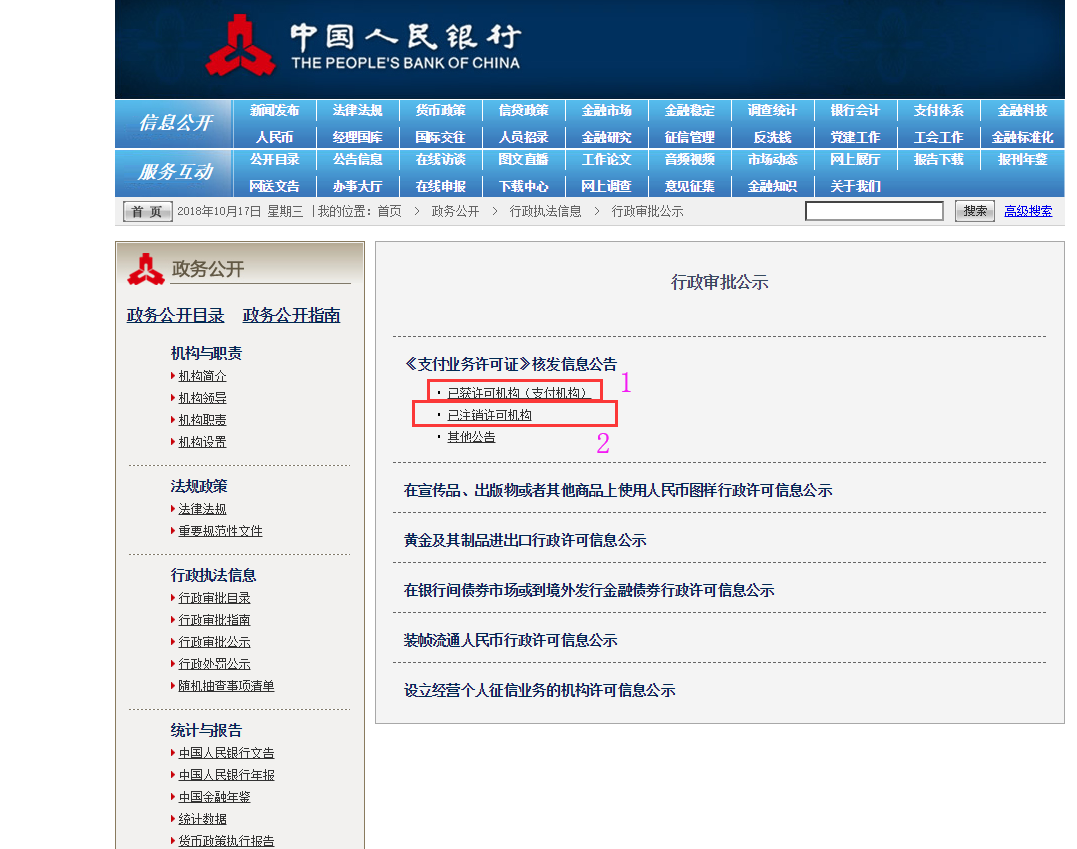
Task: Open the 政务公开目录 link
Action: click(175, 315)
